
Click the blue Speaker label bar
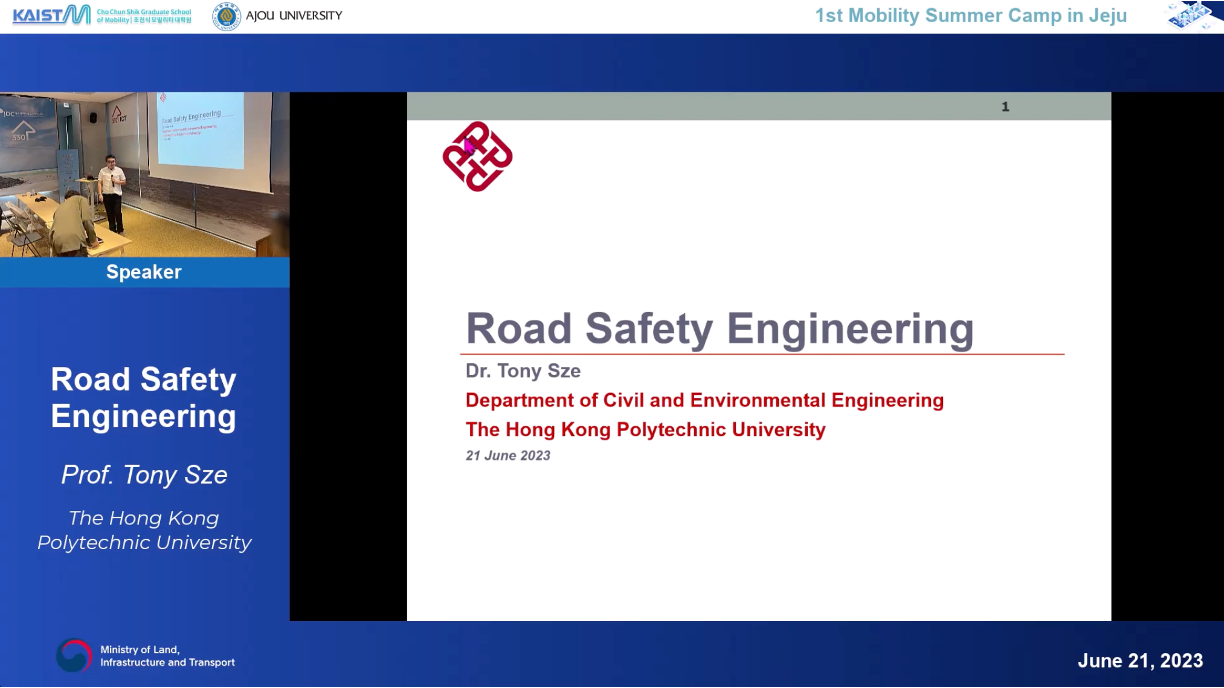(x=144, y=272)
